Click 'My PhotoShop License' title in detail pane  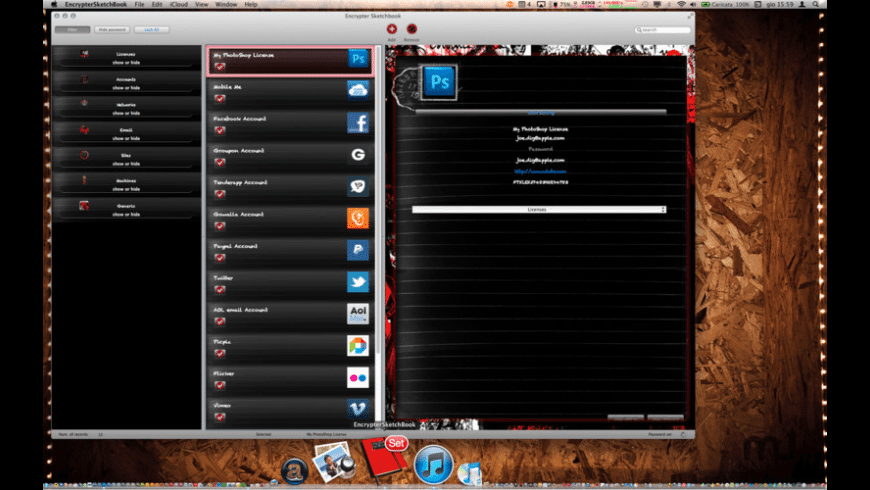point(540,129)
